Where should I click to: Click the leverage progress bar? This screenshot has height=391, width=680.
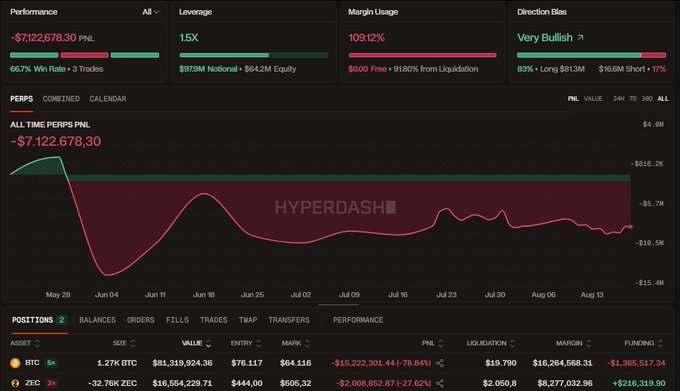coord(254,55)
